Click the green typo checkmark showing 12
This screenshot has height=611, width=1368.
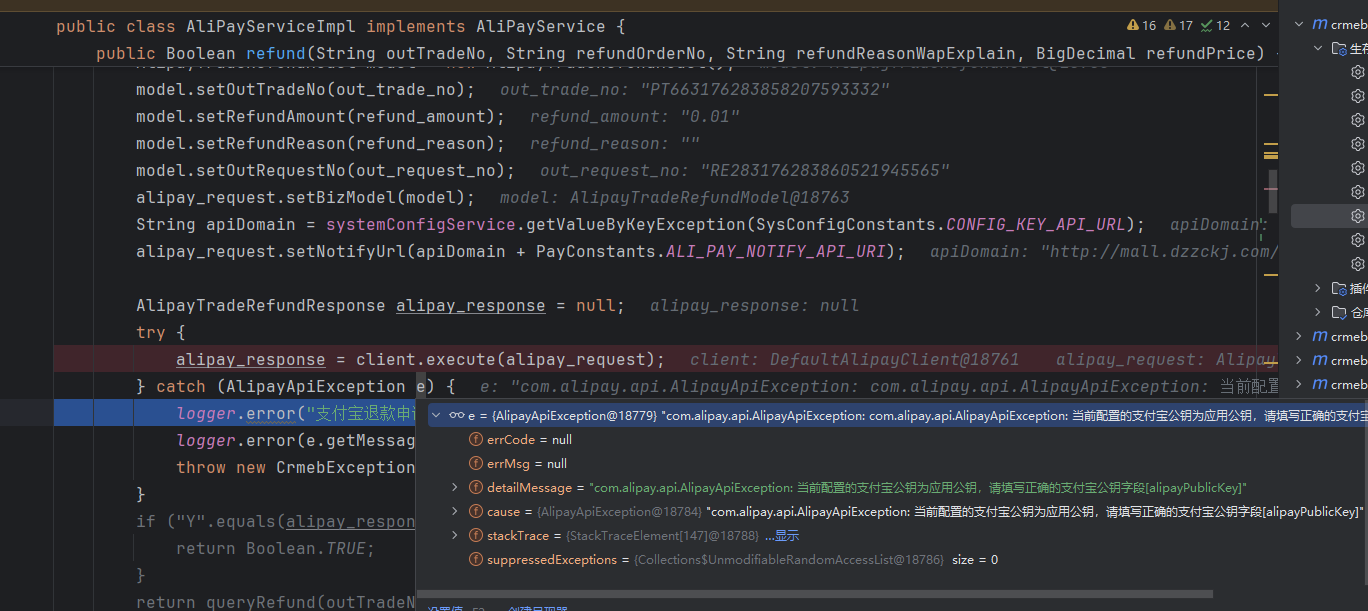point(1214,26)
